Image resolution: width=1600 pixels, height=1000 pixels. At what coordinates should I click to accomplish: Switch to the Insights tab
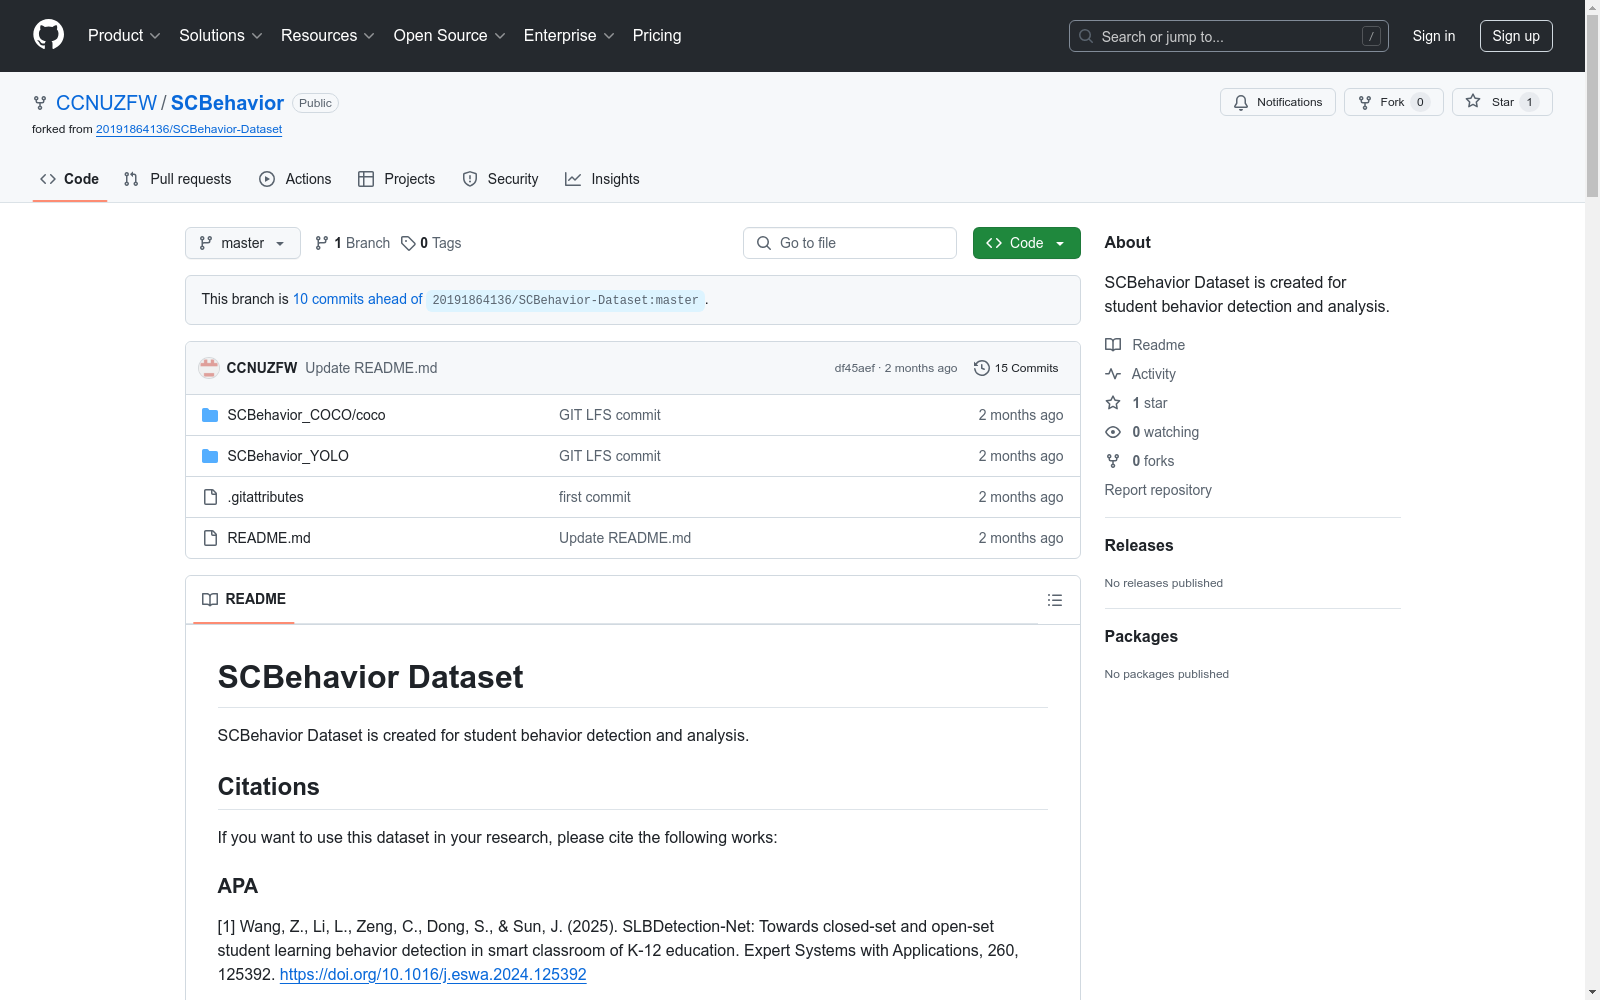(x=602, y=179)
